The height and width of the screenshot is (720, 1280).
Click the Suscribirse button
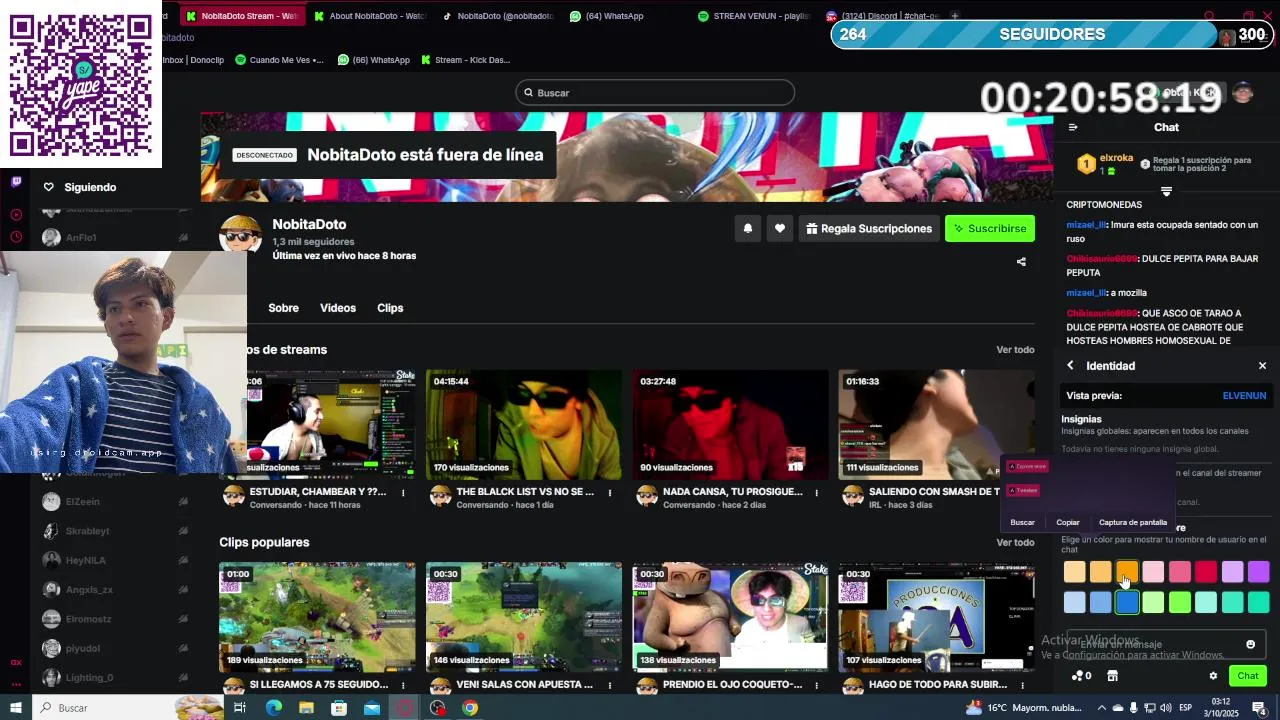pos(990,229)
